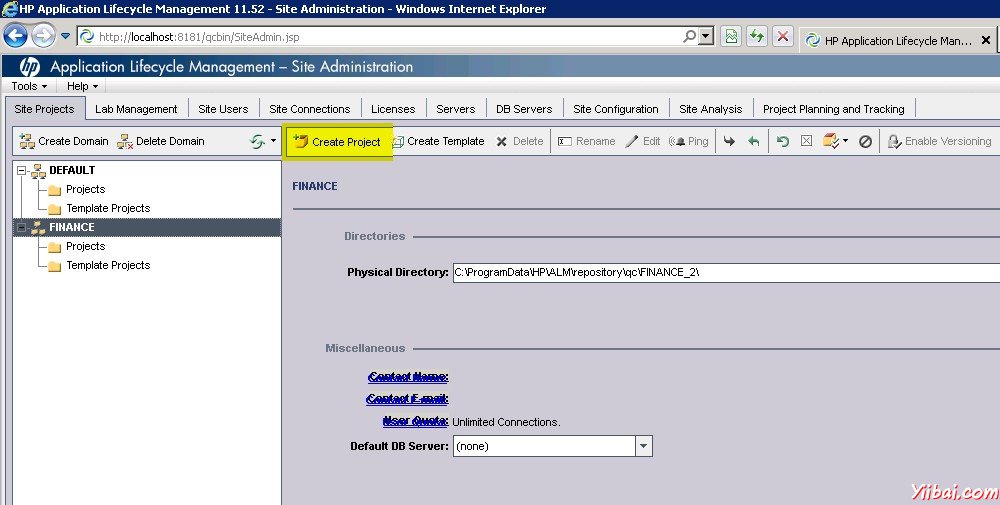Switch to the Site Projects tab

[x=45, y=109]
